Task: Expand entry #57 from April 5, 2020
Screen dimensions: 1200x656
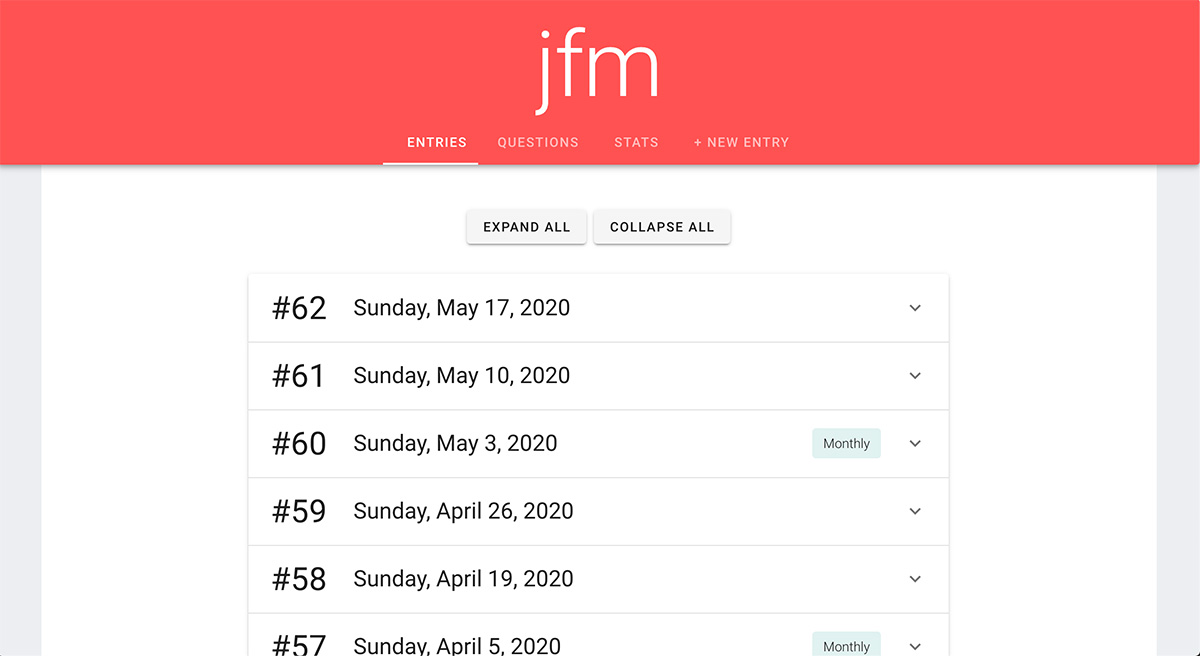Action: click(915, 645)
